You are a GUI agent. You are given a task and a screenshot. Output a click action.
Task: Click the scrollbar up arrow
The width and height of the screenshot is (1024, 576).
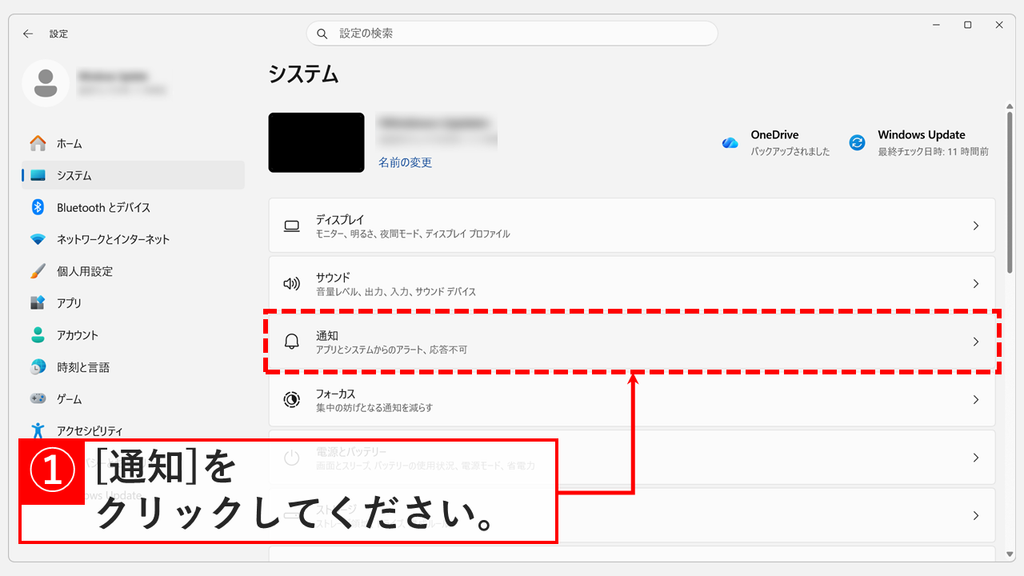1010,106
